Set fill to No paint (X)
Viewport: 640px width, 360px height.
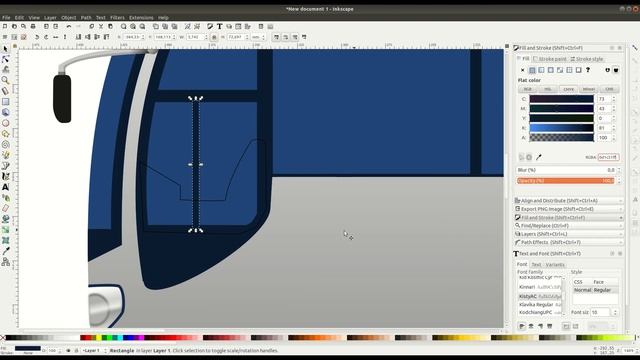tap(523, 70)
